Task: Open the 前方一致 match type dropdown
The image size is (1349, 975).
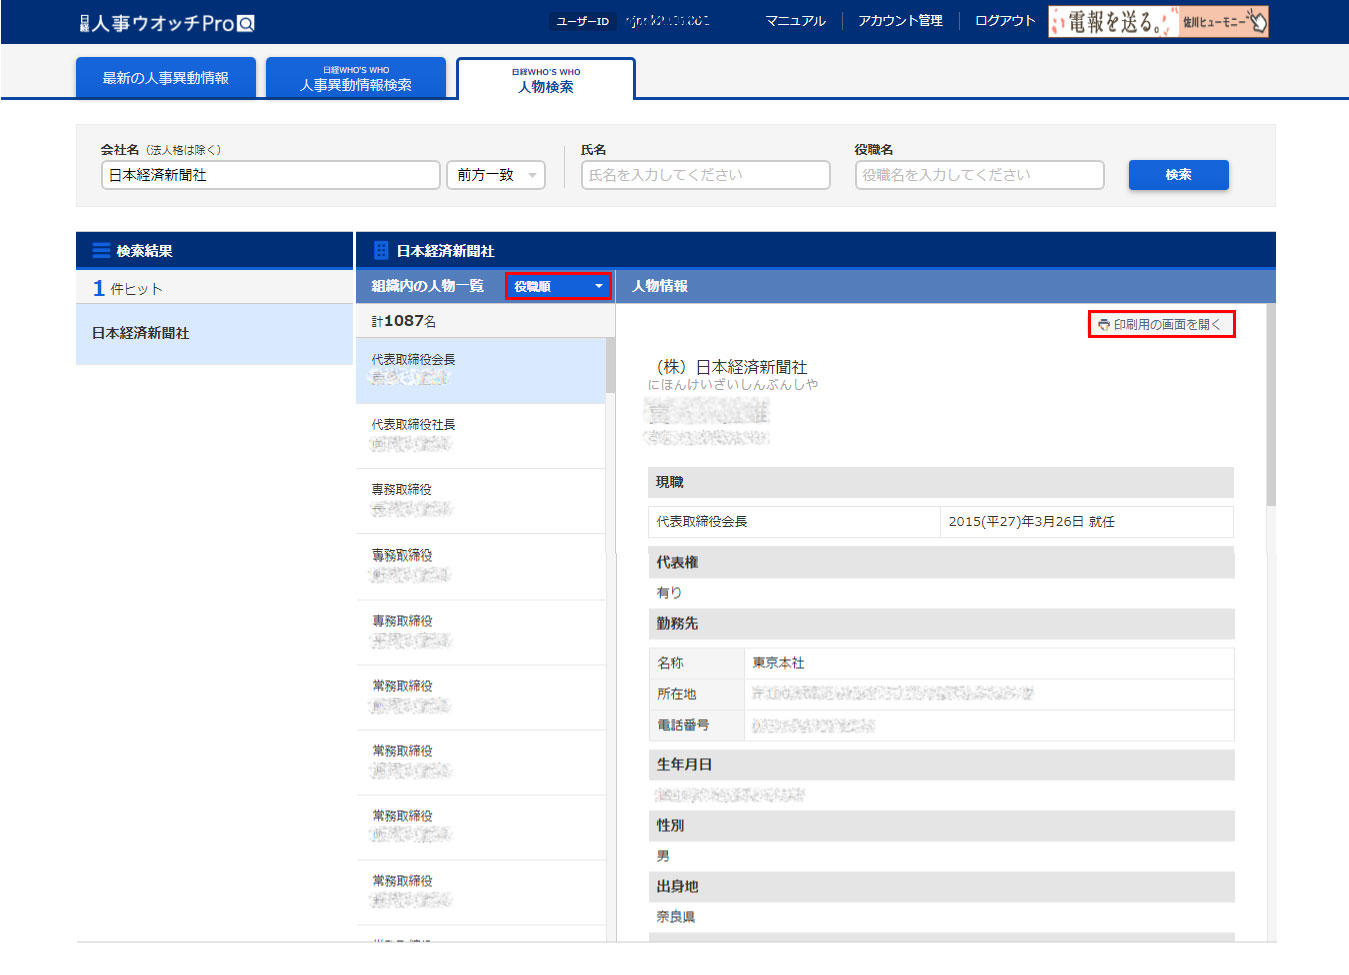Action: pyautogui.click(x=496, y=175)
